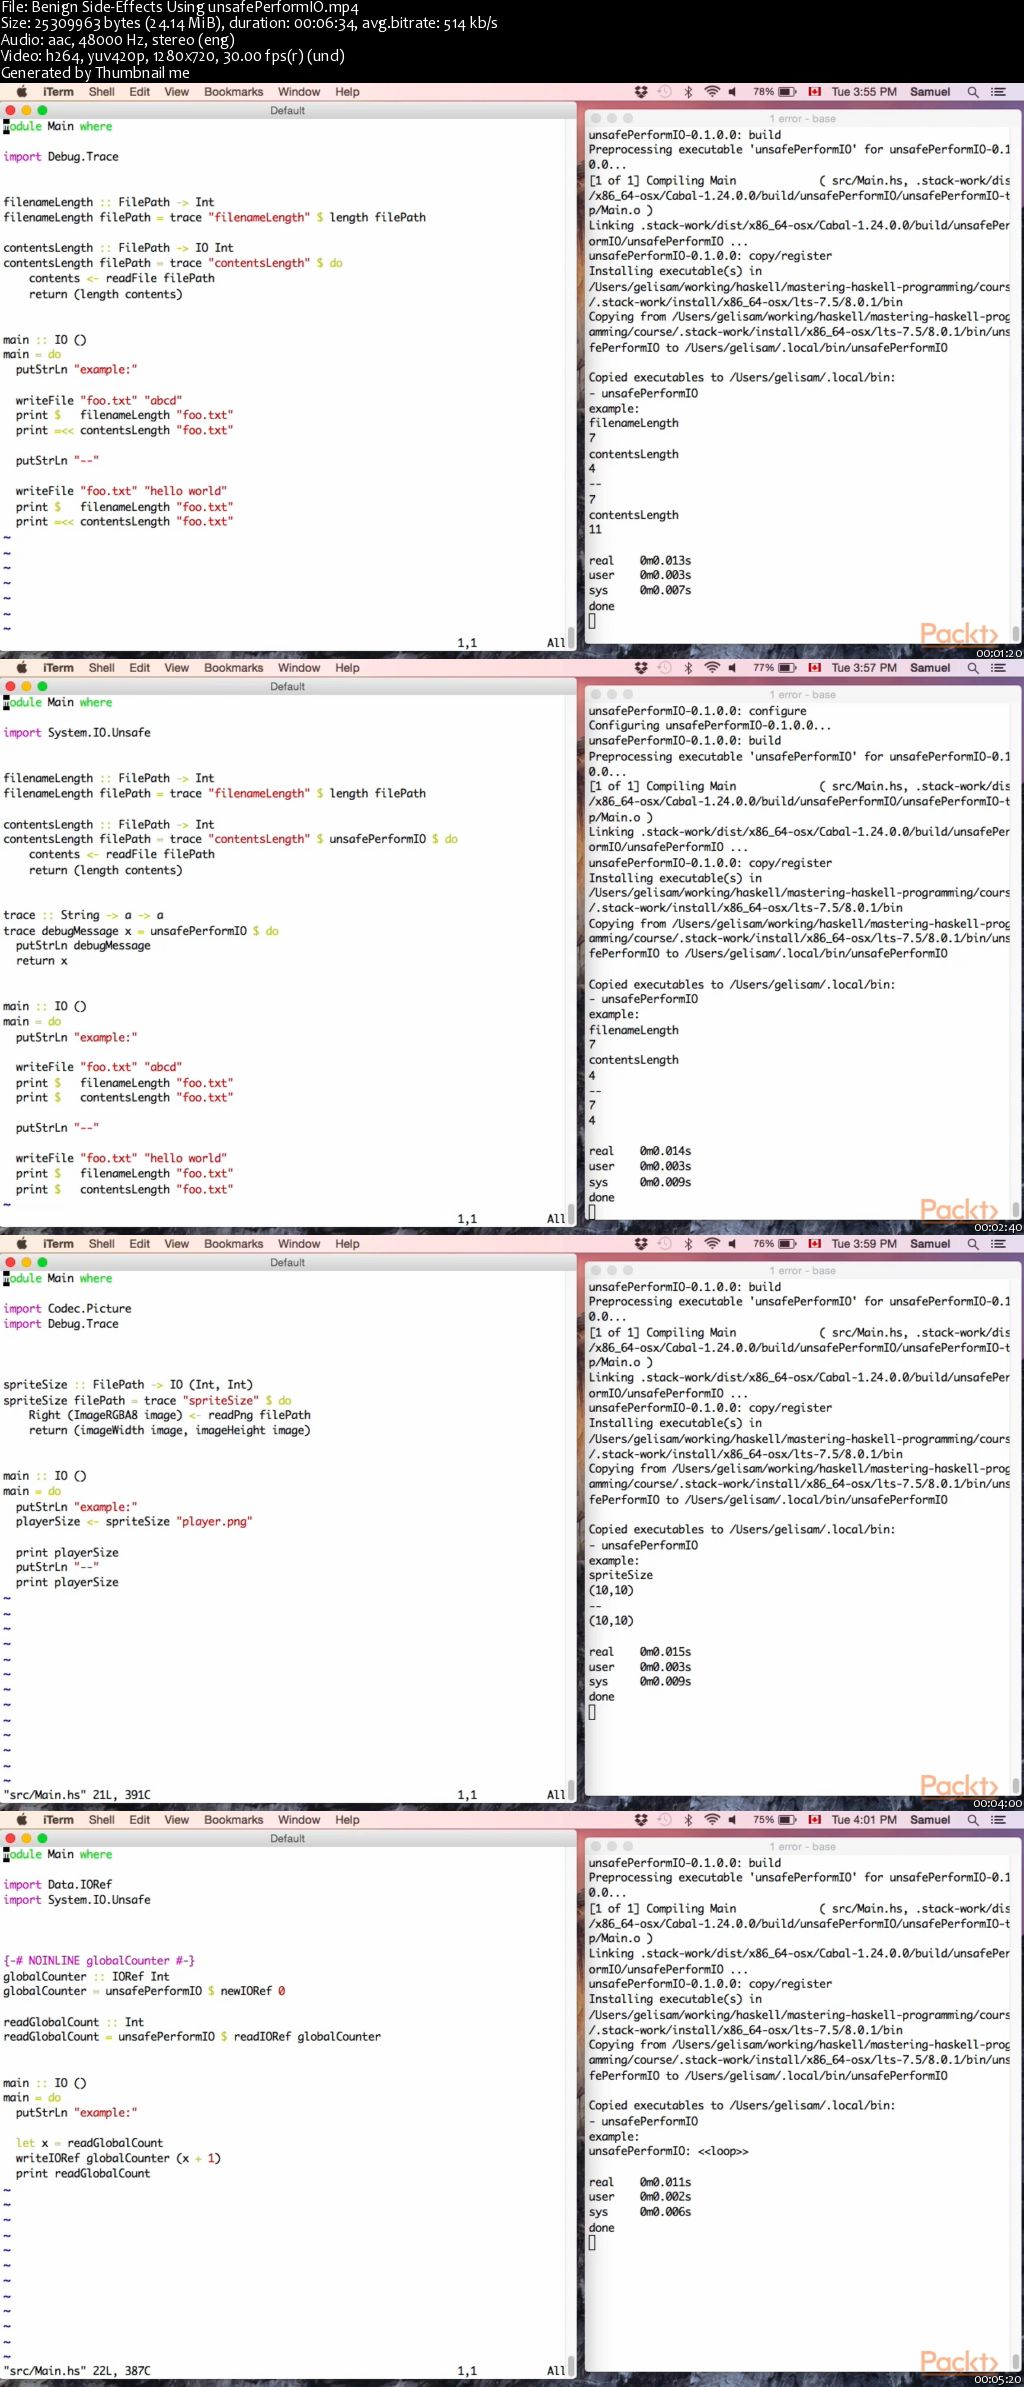Click the Canadian flag input icon at 3:57 PM
The height and width of the screenshot is (2387, 1024).
pyautogui.click(x=814, y=668)
